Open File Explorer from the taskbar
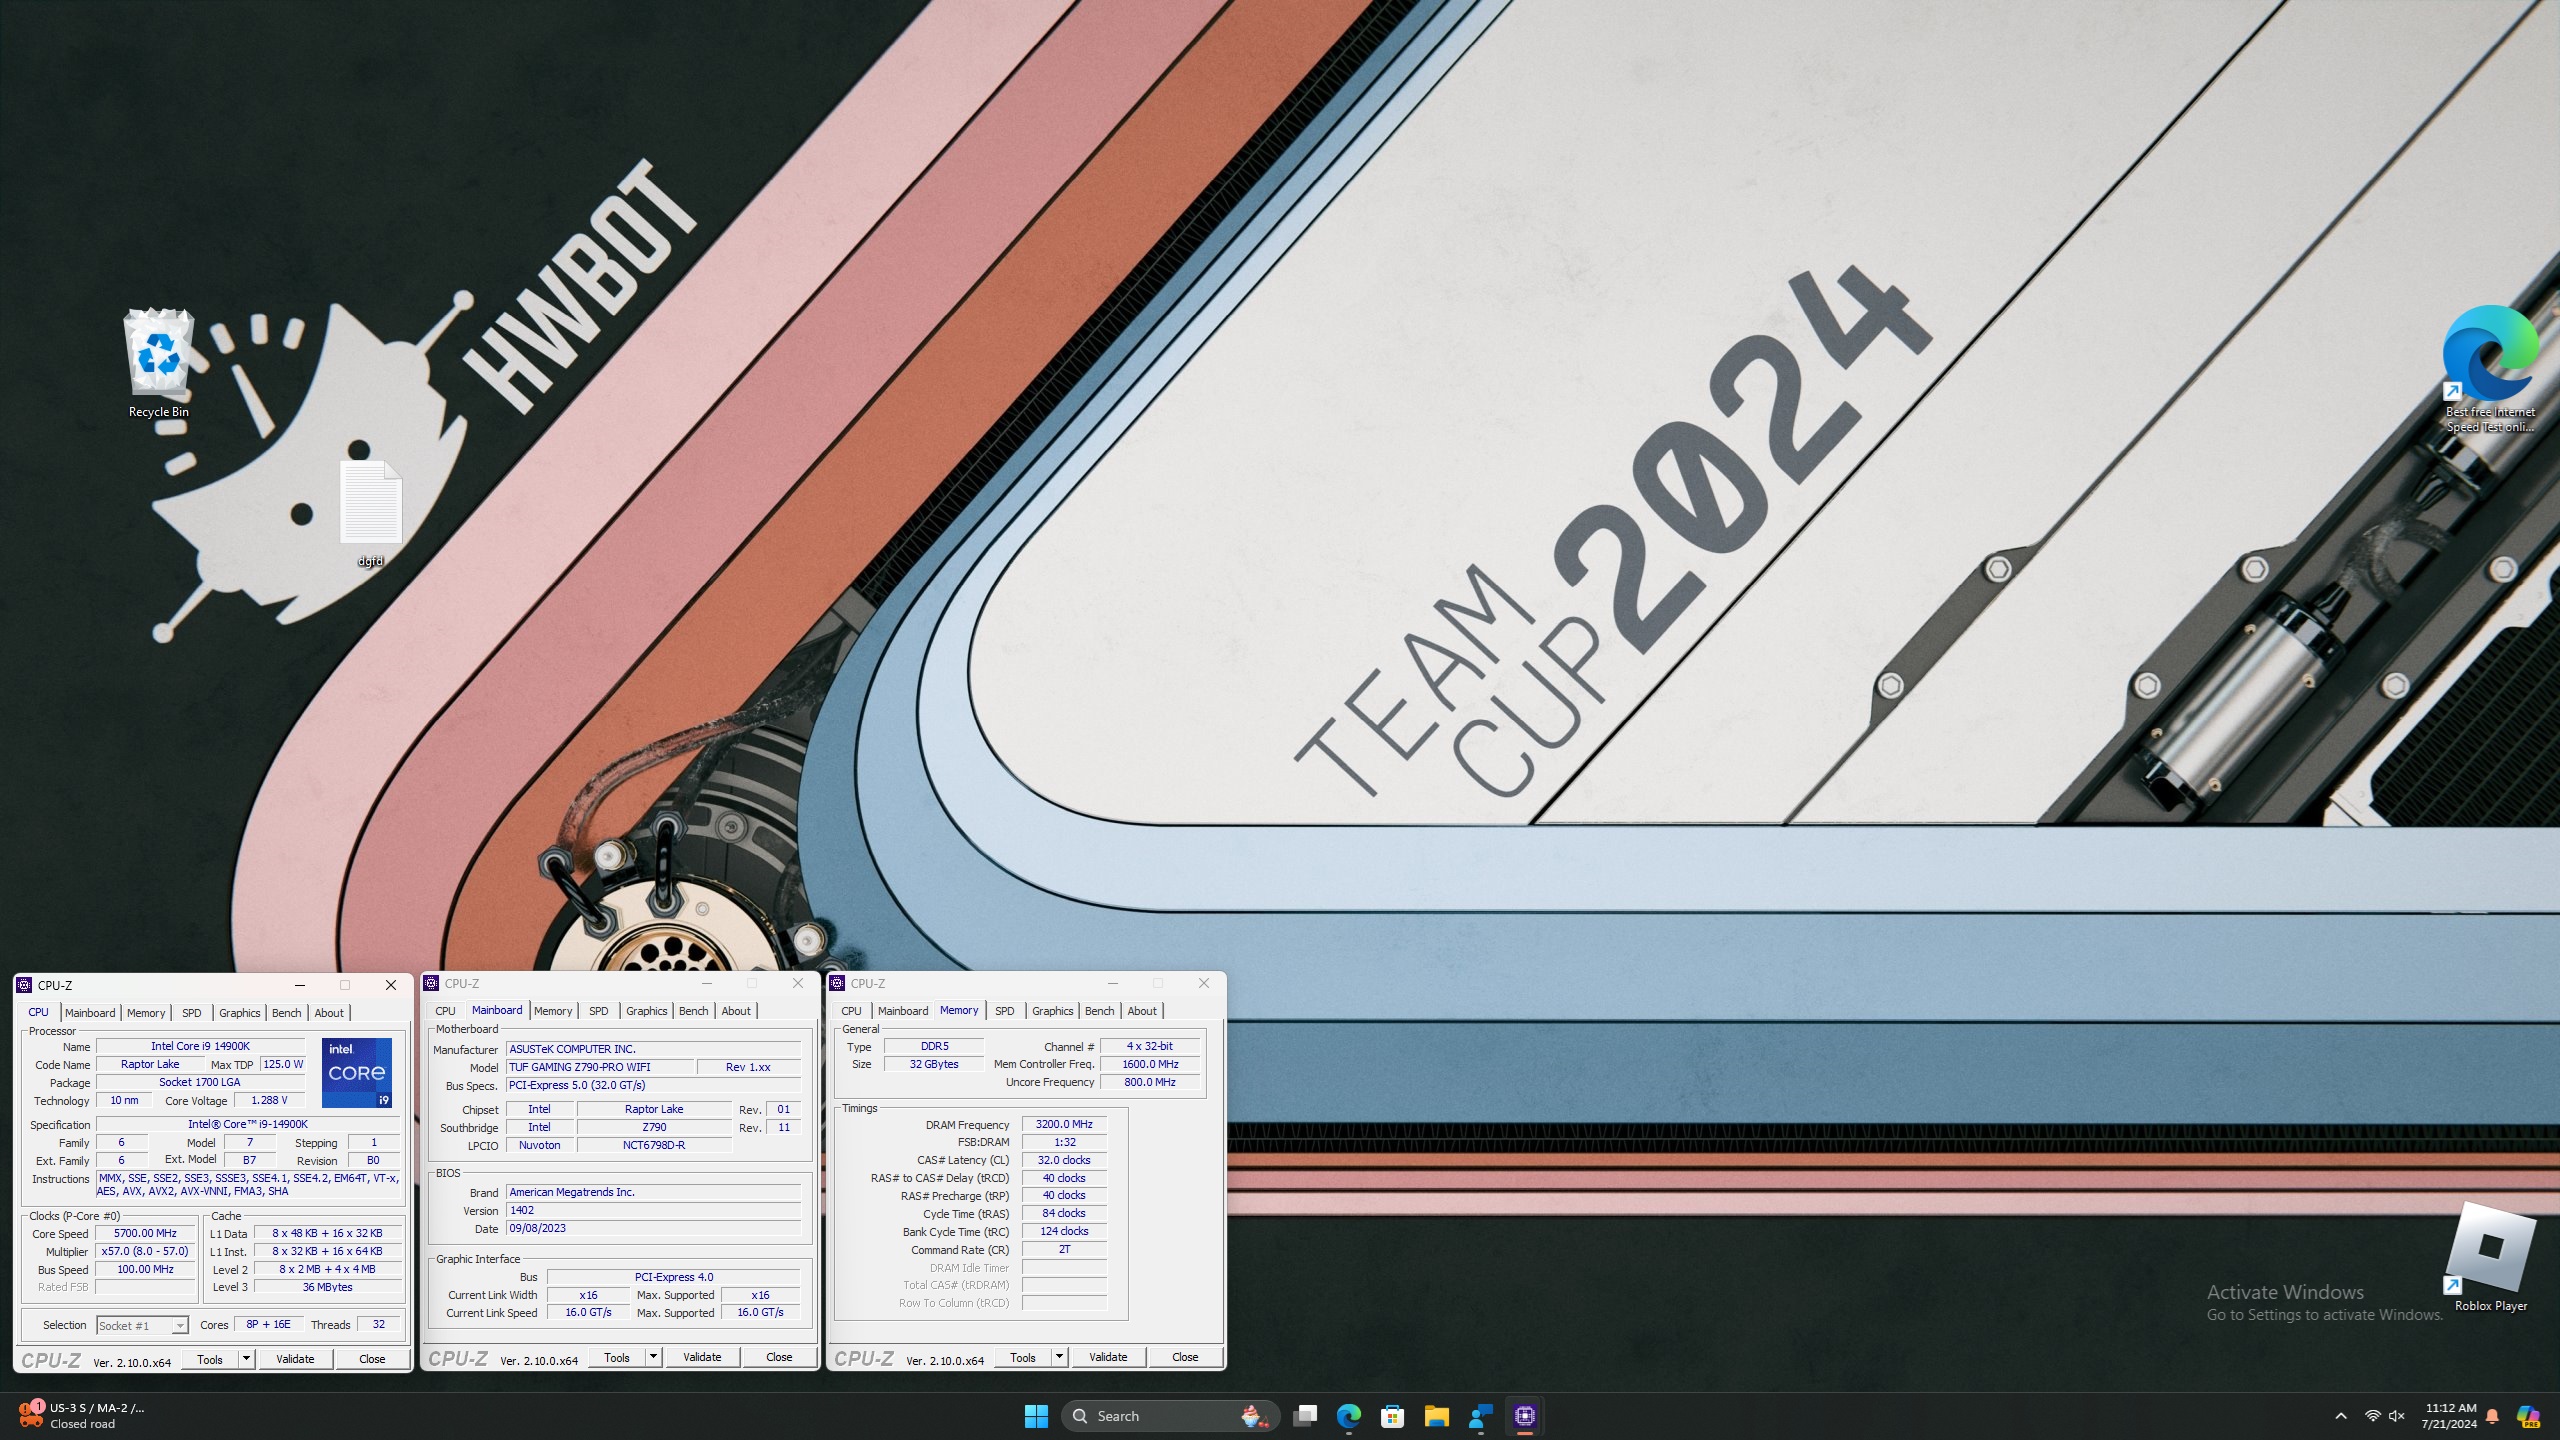Image resolution: width=2560 pixels, height=1440 pixels. pos(1437,1416)
